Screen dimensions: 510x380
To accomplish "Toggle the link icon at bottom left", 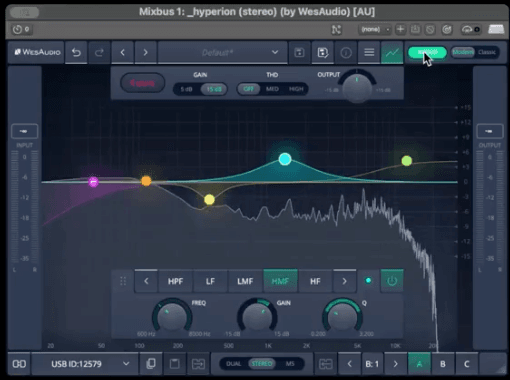I will coord(19,364).
